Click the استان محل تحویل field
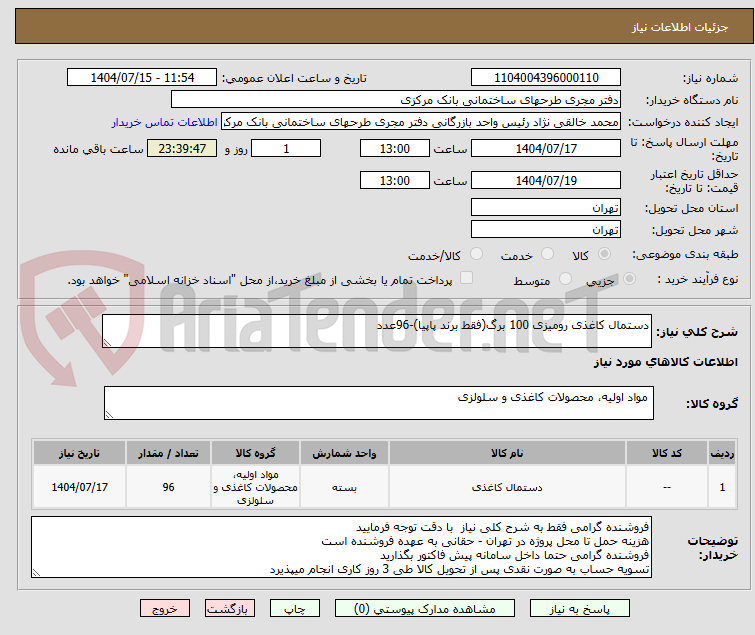The height and width of the screenshot is (635, 755). 546,207
